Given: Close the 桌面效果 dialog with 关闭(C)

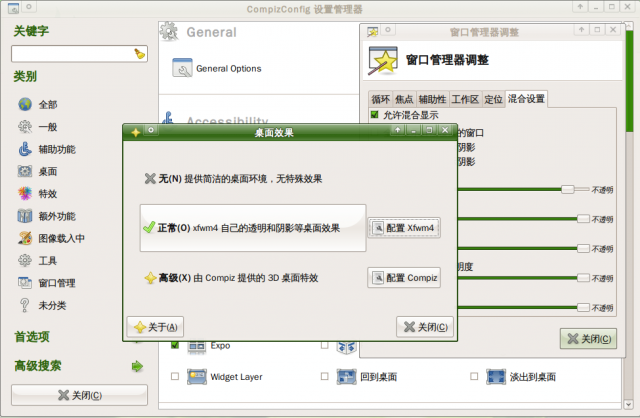Looking at the screenshot, I should [425, 327].
